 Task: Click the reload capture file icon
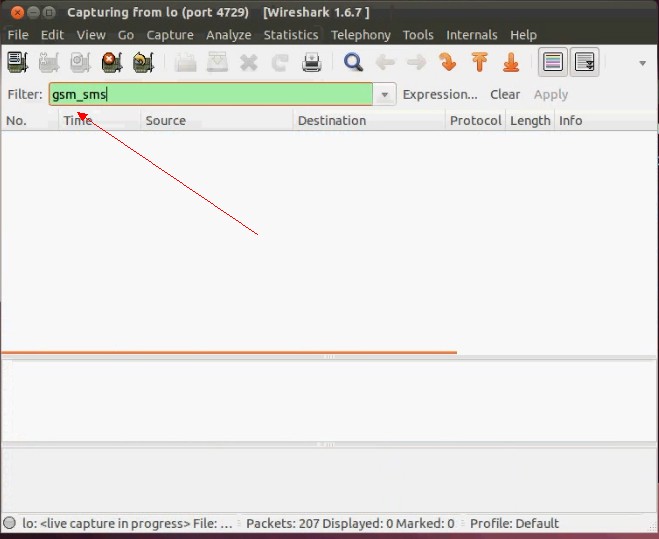[x=280, y=63]
